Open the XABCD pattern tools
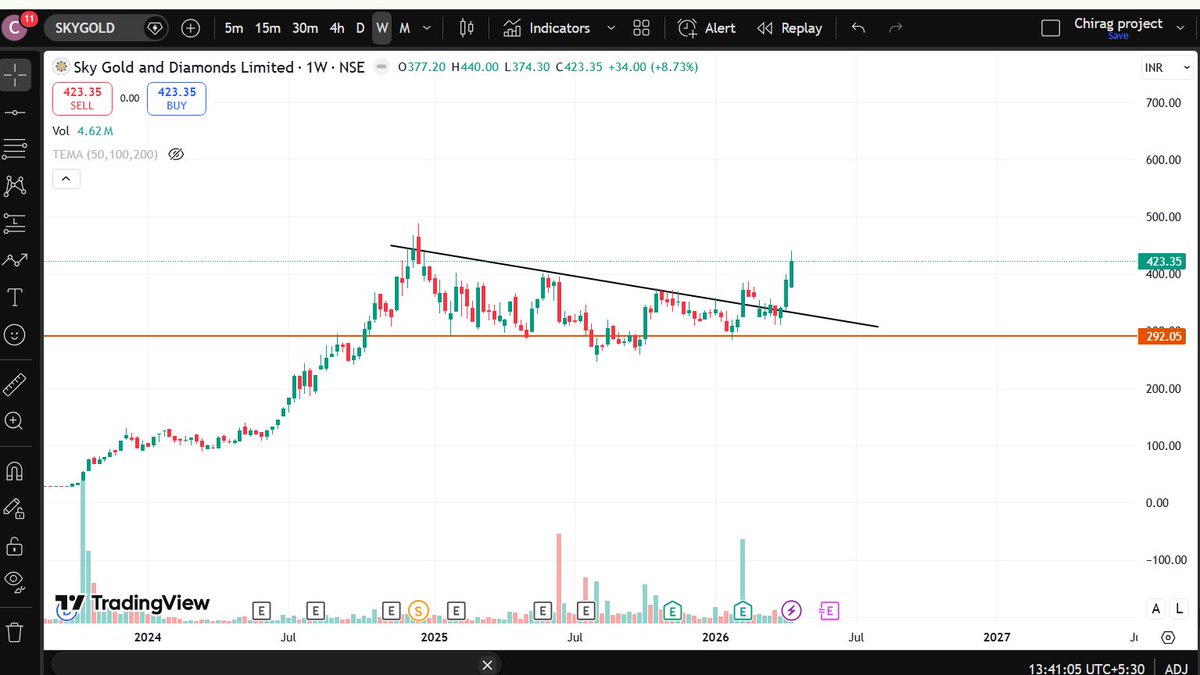The height and width of the screenshot is (675, 1200). click(15, 185)
